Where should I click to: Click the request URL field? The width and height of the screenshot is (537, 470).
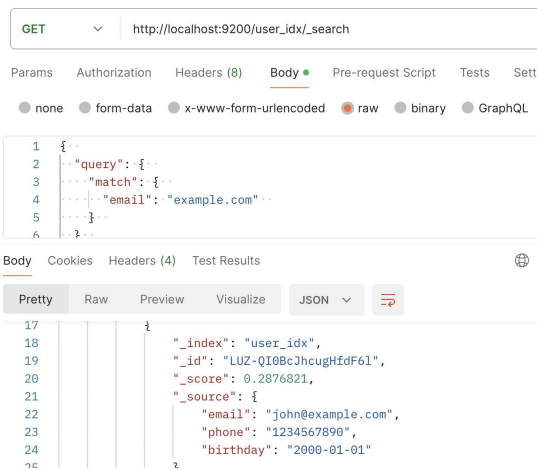pos(329,29)
